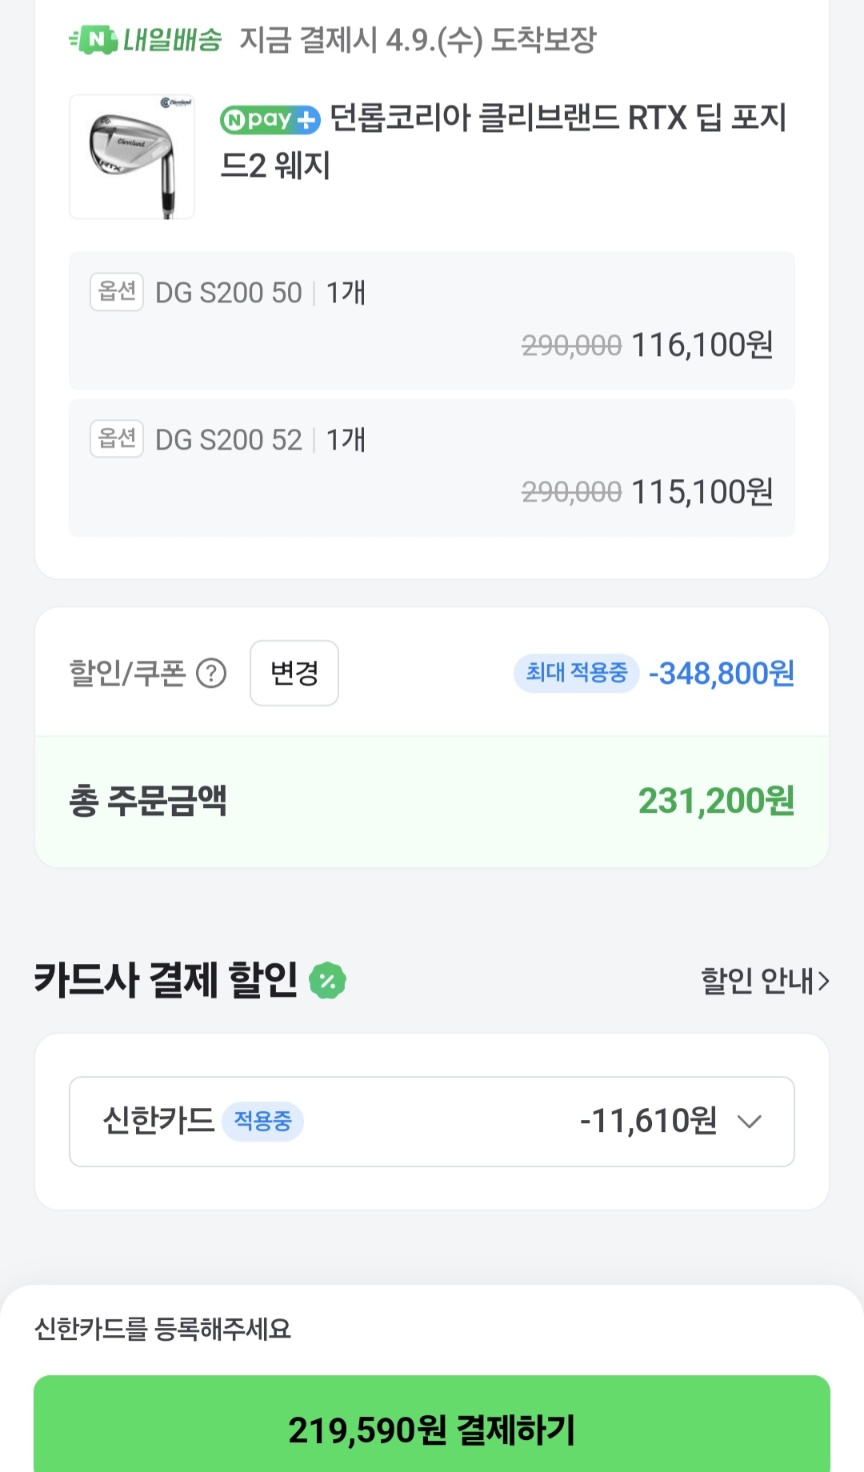Tap the 116,100원 price of DG S200 50
This screenshot has height=1472, width=864.
coord(702,346)
